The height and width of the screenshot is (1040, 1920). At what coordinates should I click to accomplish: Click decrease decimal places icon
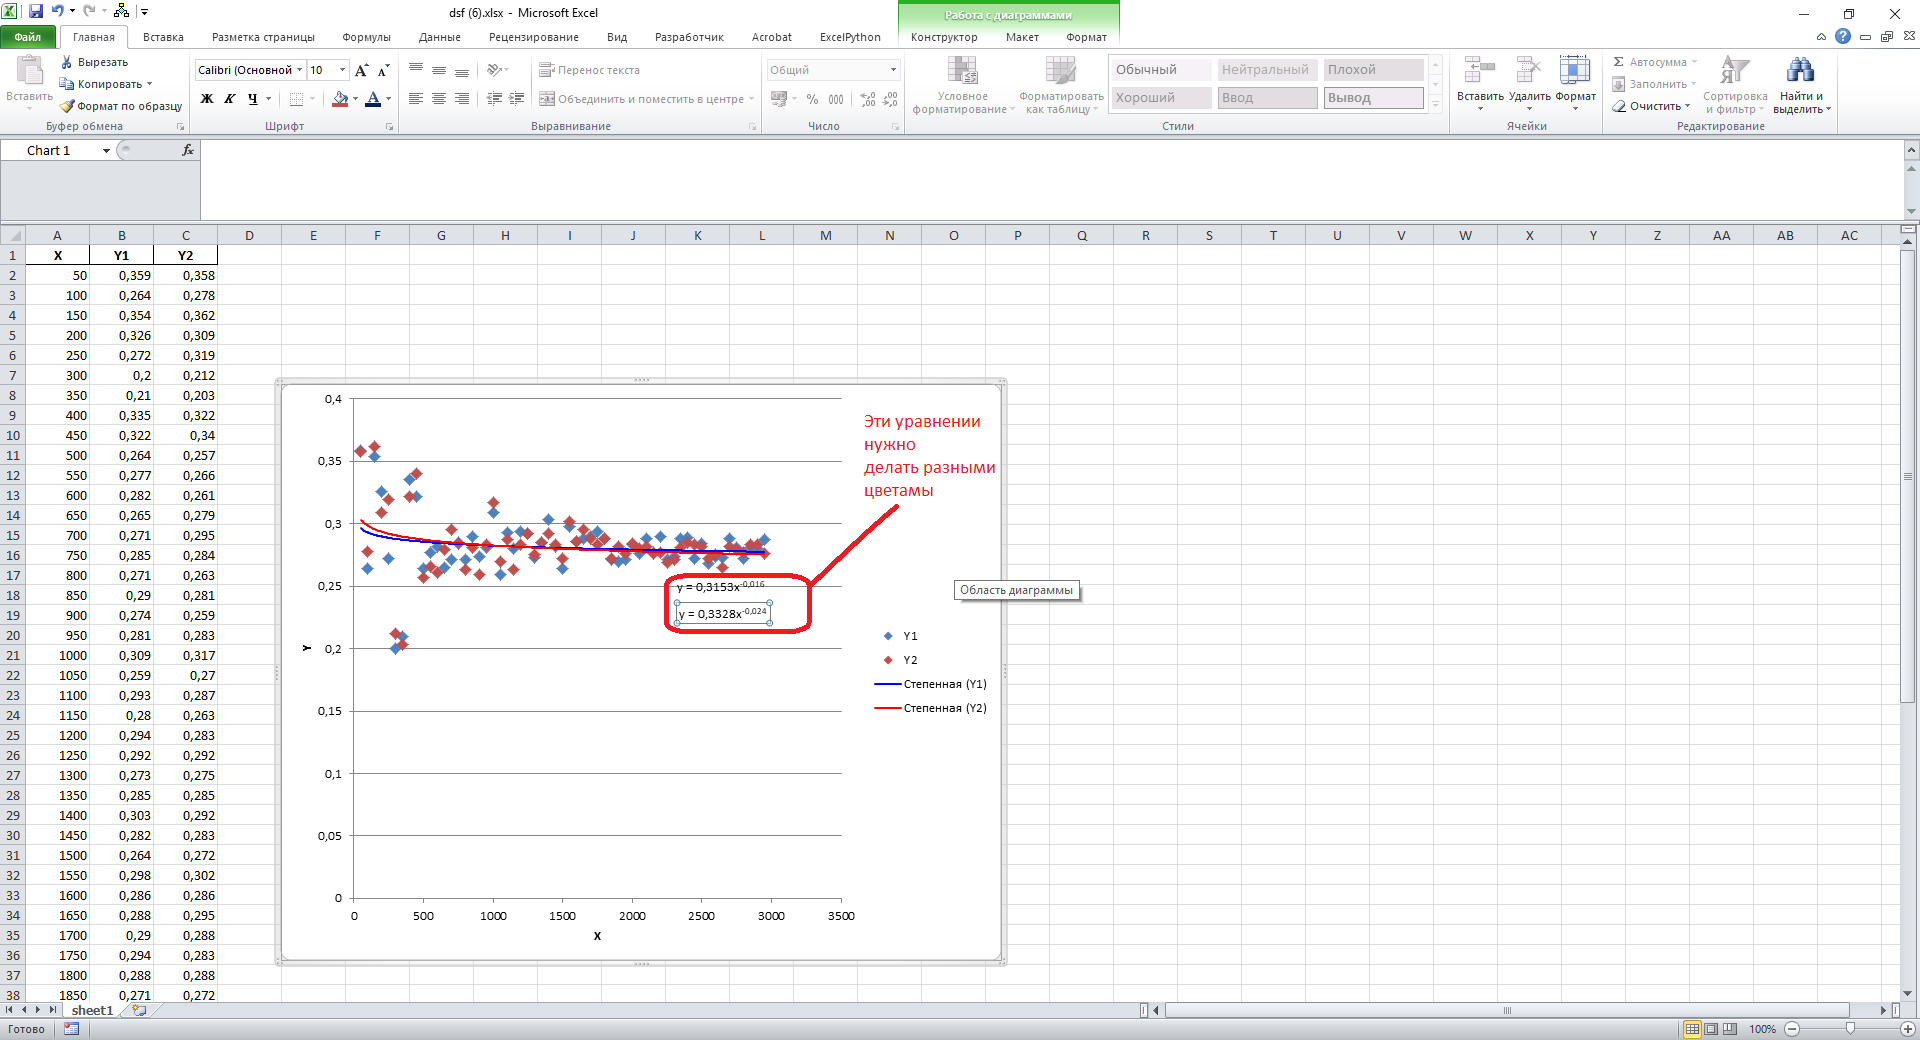pyautogui.click(x=890, y=99)
